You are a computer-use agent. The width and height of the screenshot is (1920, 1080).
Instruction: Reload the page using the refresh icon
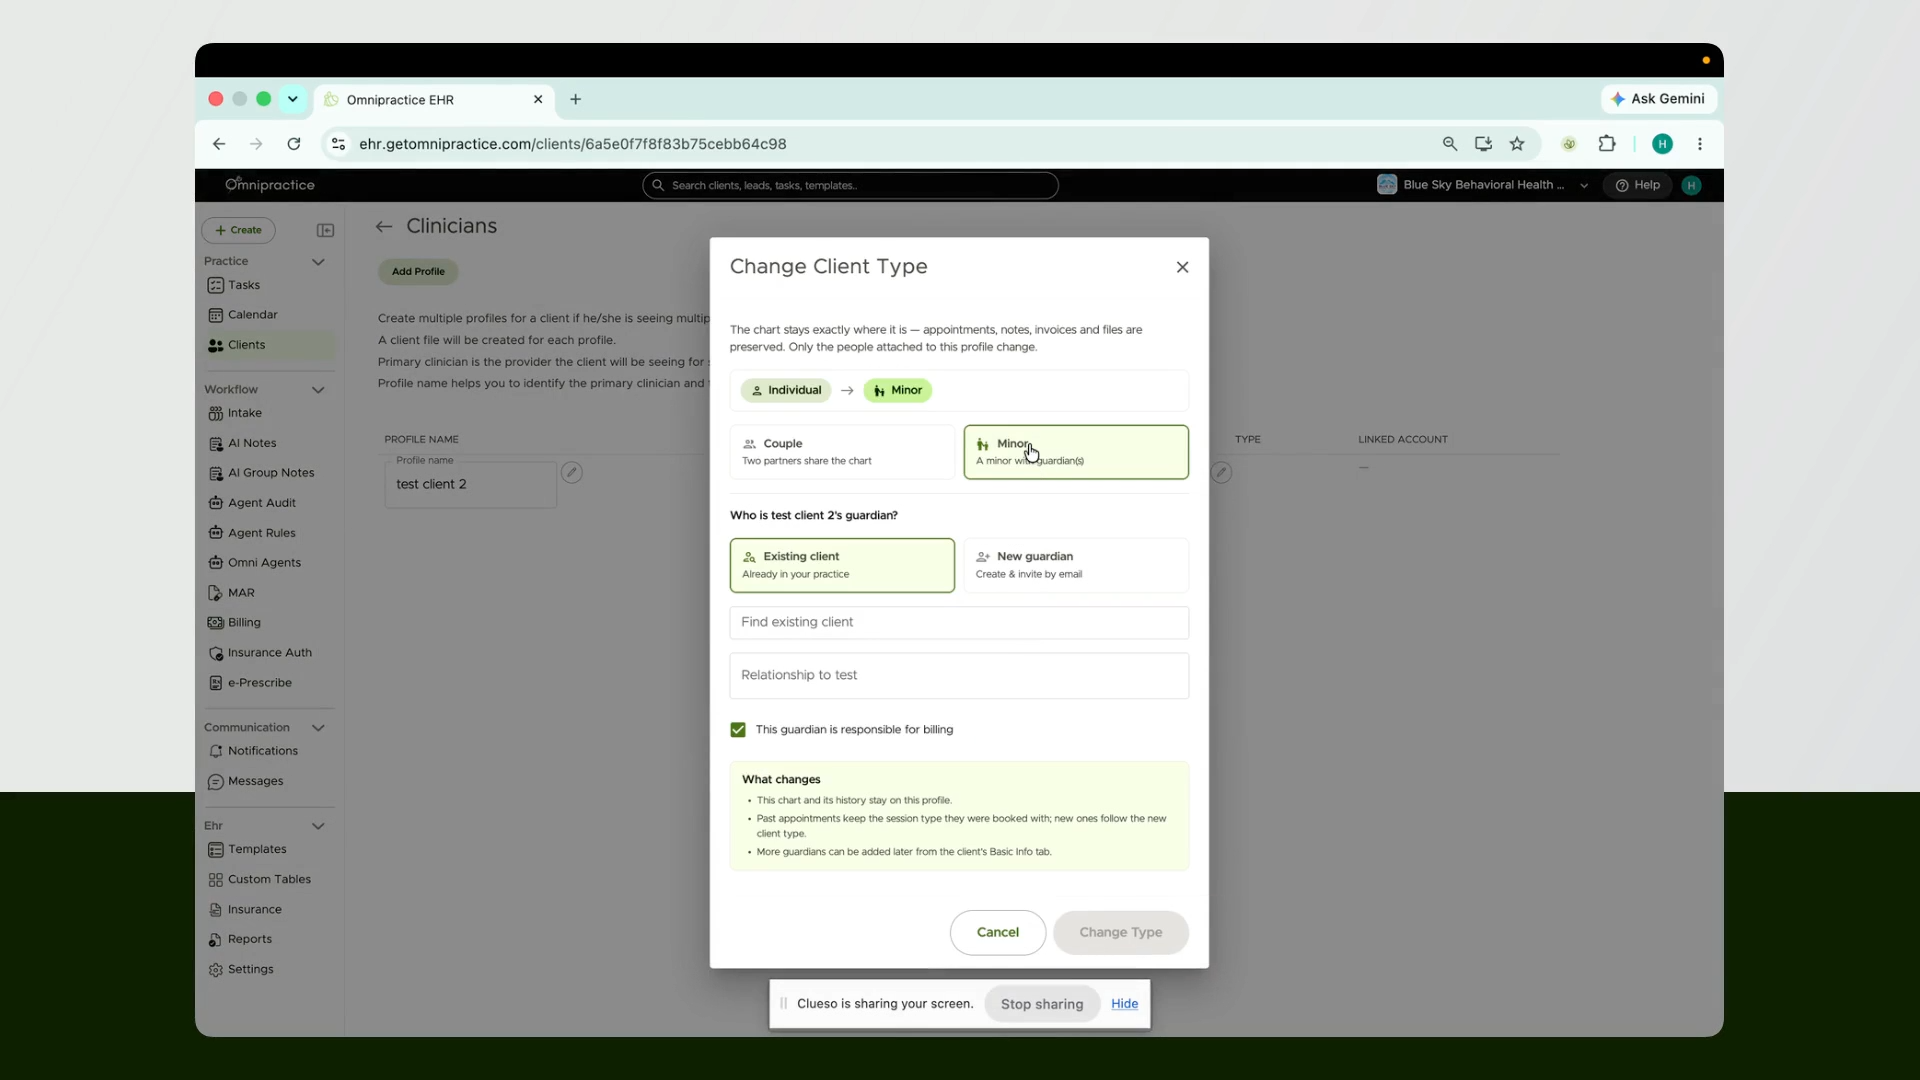click(x=294, y=144)
